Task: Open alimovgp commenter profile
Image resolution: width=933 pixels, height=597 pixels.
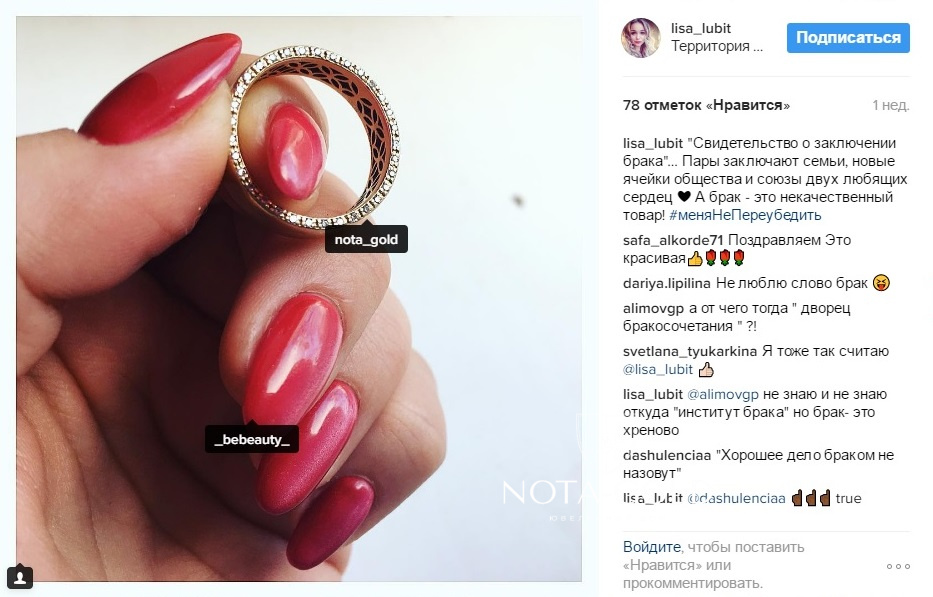Action: pos(653,308)
